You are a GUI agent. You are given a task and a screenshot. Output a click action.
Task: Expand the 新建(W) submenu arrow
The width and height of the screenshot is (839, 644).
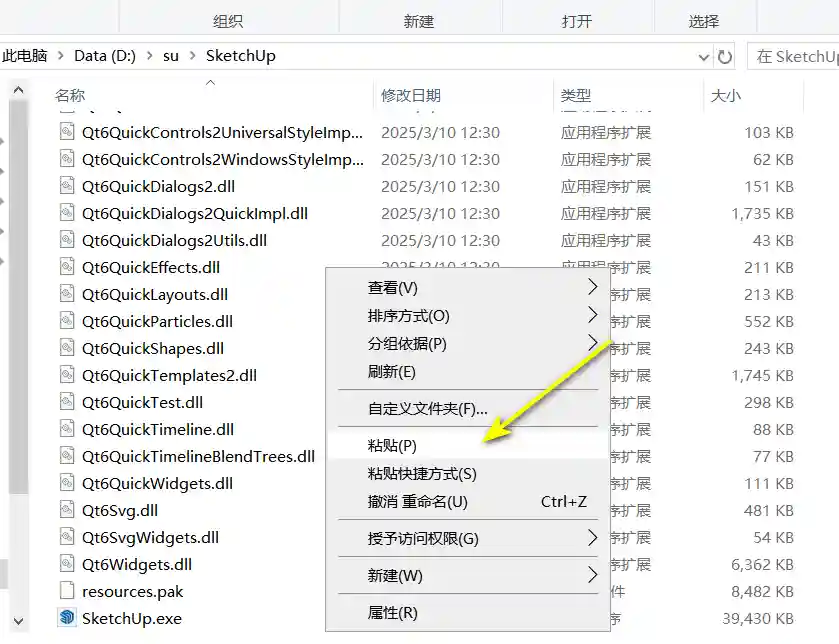coord(592,575)
